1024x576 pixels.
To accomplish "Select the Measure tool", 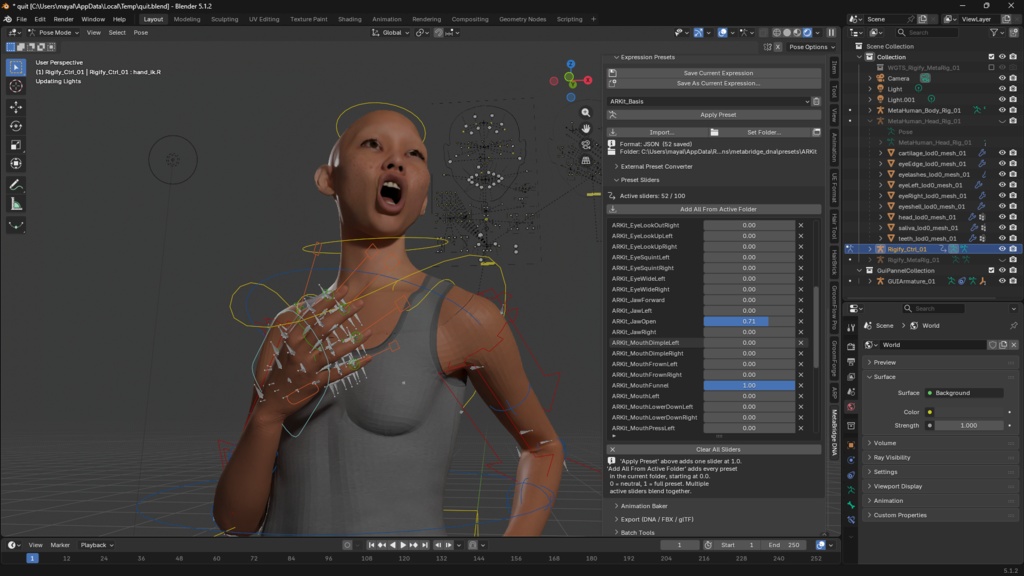I will pos(16,204).
